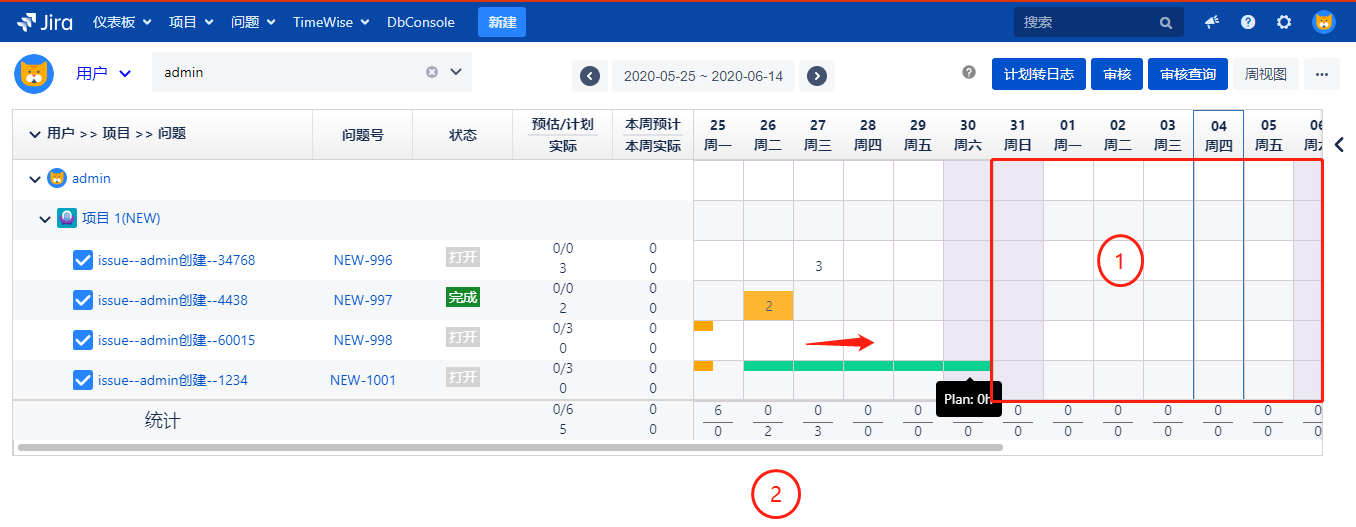Click the three-dots more options button
The image size is (1356, 527).
(x=1321, y=74)
